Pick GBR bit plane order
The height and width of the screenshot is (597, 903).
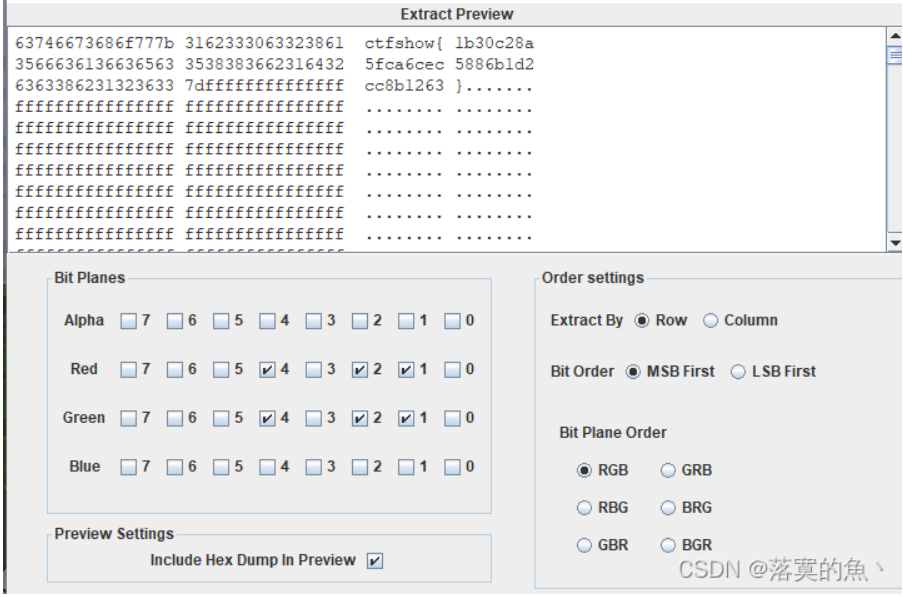click(584, 545)
